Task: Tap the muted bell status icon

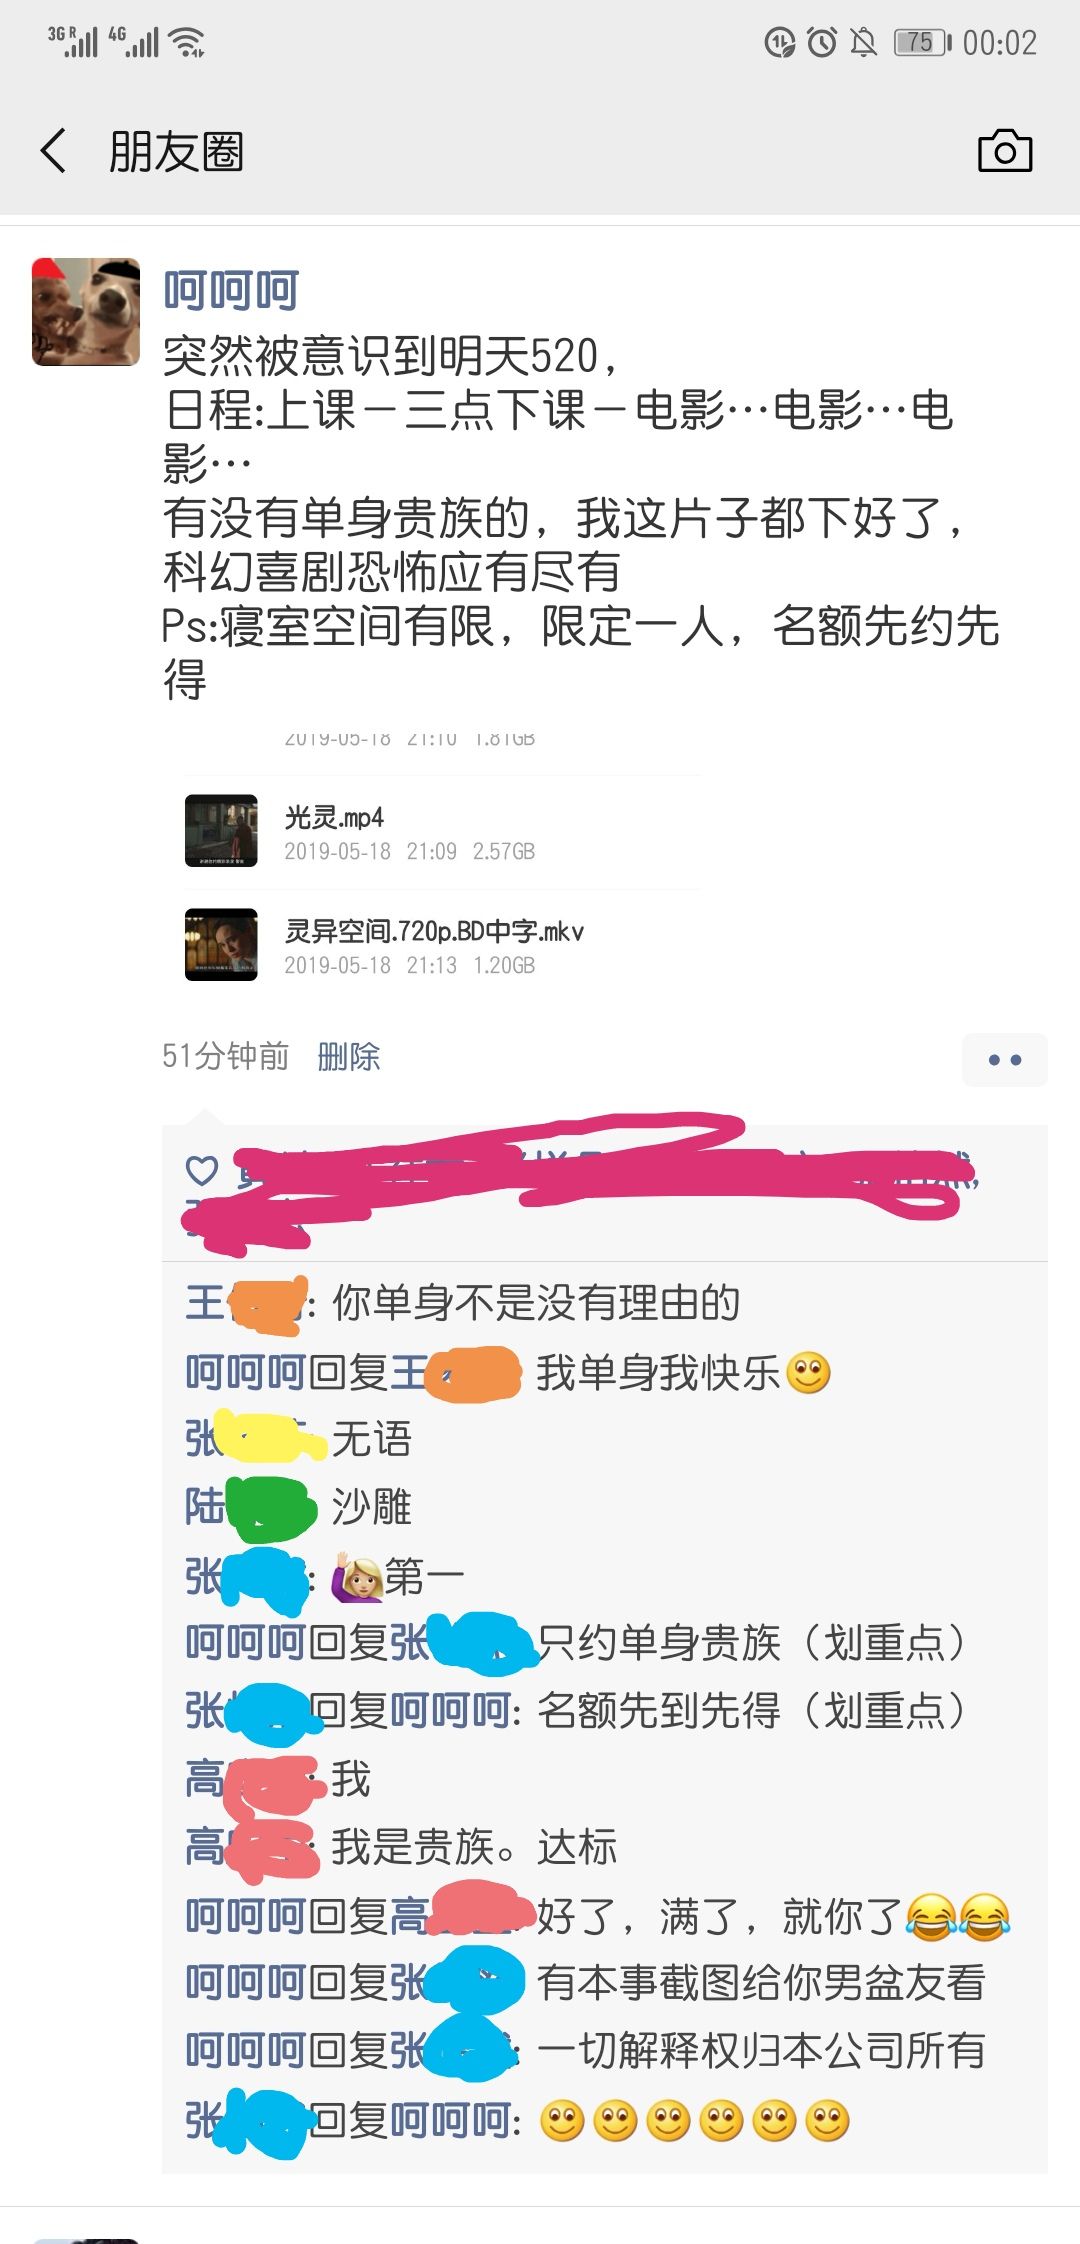Action: [863, 42]
